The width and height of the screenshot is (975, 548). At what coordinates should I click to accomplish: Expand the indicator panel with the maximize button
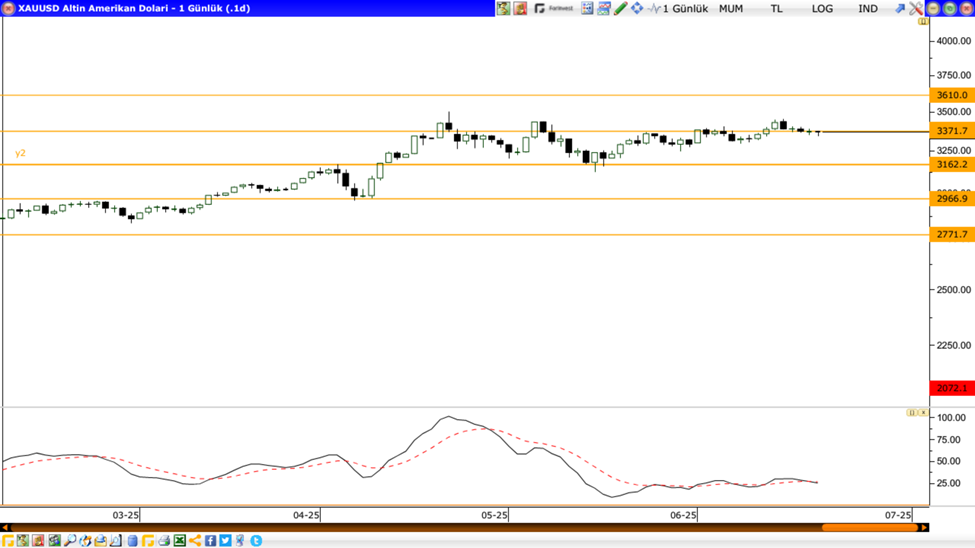point(911,412)
